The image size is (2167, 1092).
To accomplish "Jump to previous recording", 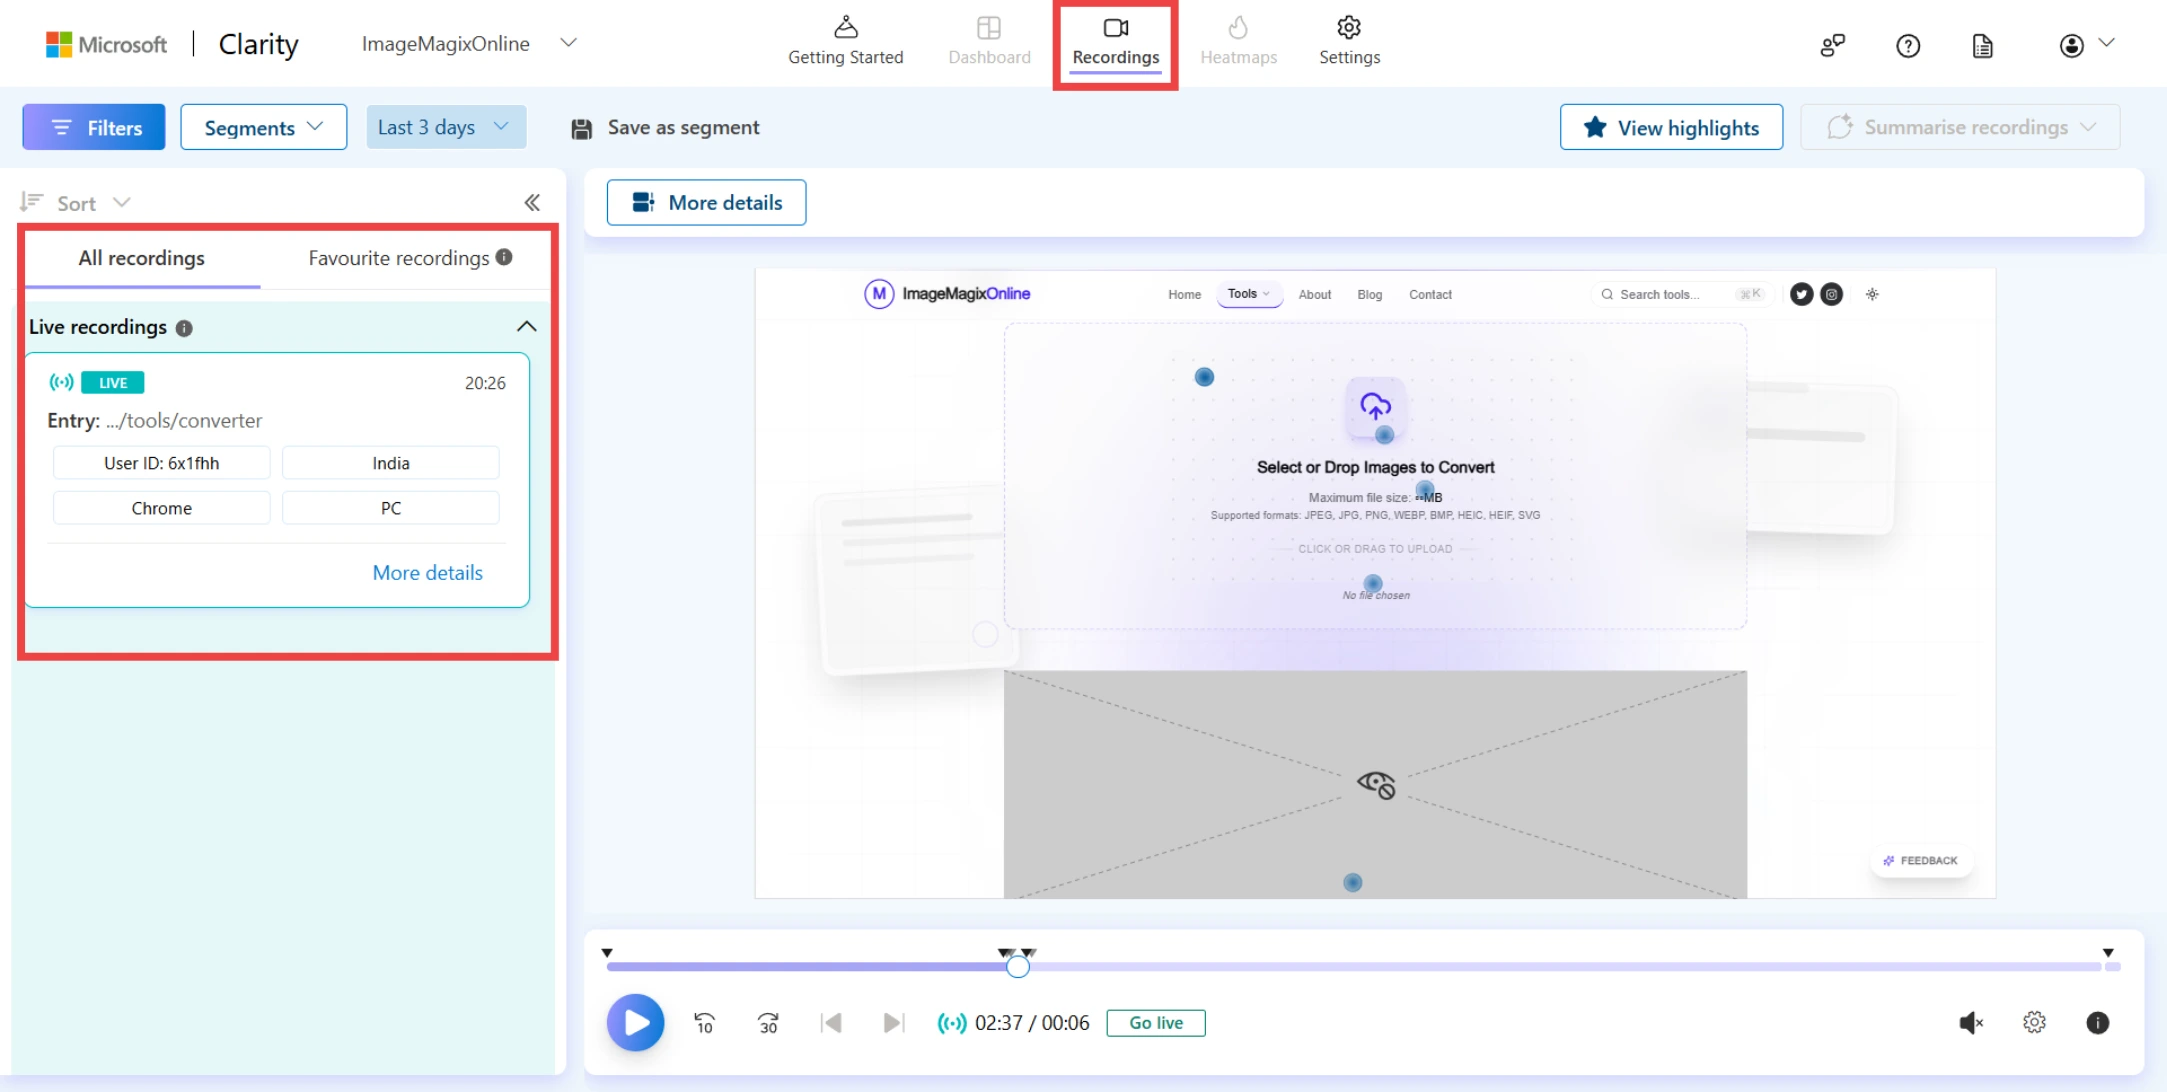I will pyautogui.click(x=831, y=1022).
